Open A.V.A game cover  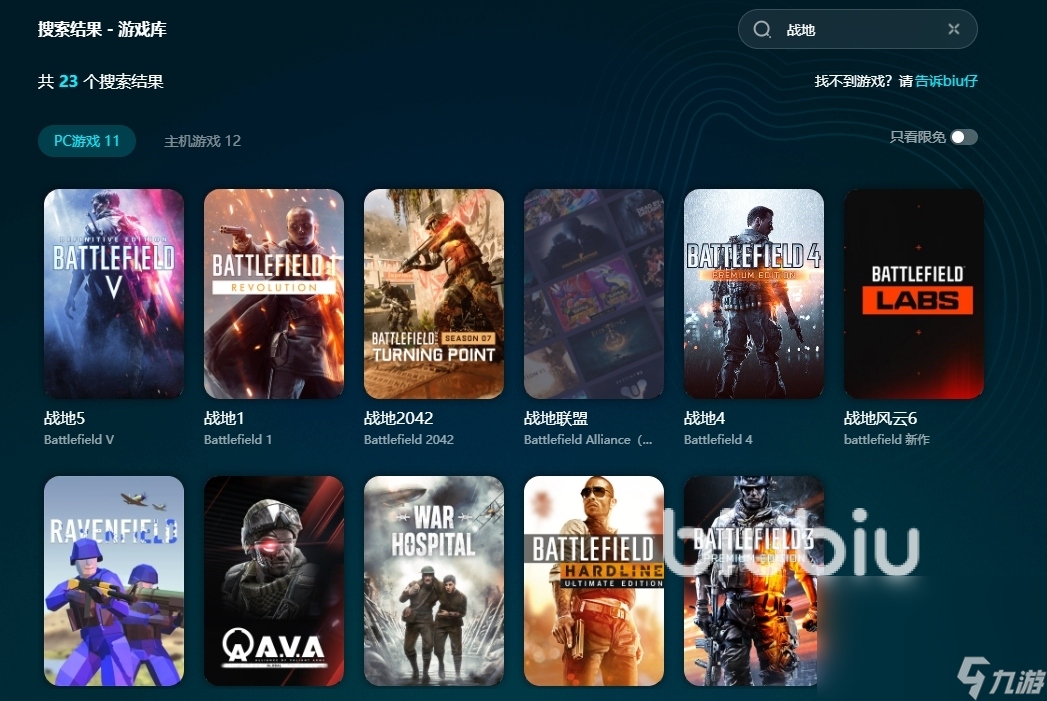click(274, 581)
